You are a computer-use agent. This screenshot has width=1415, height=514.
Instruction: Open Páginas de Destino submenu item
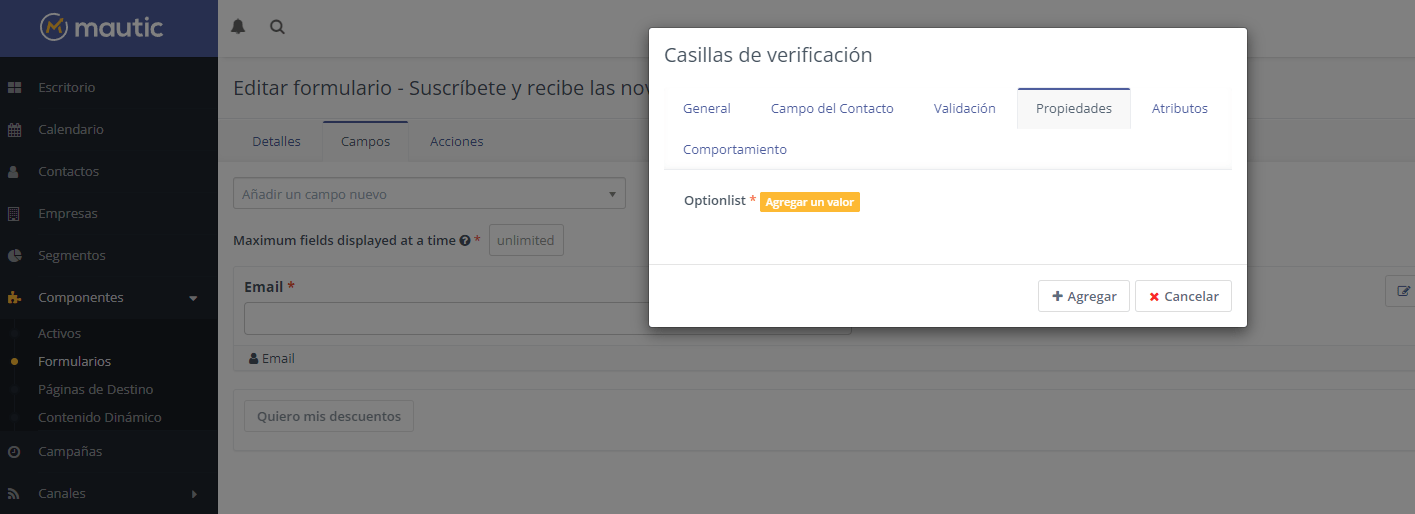(x=95, y=389)
